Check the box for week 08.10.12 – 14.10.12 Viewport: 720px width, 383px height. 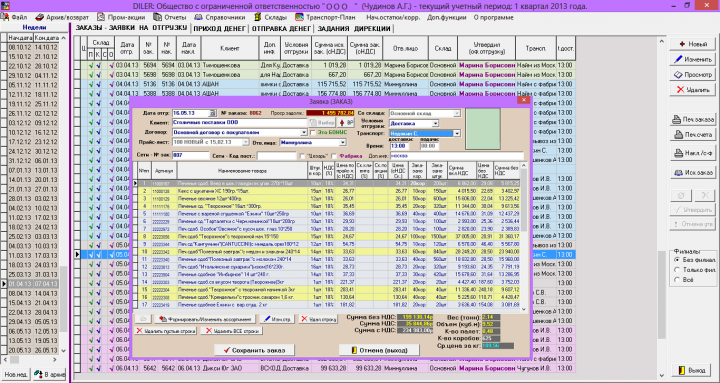(x=4, y=47)
